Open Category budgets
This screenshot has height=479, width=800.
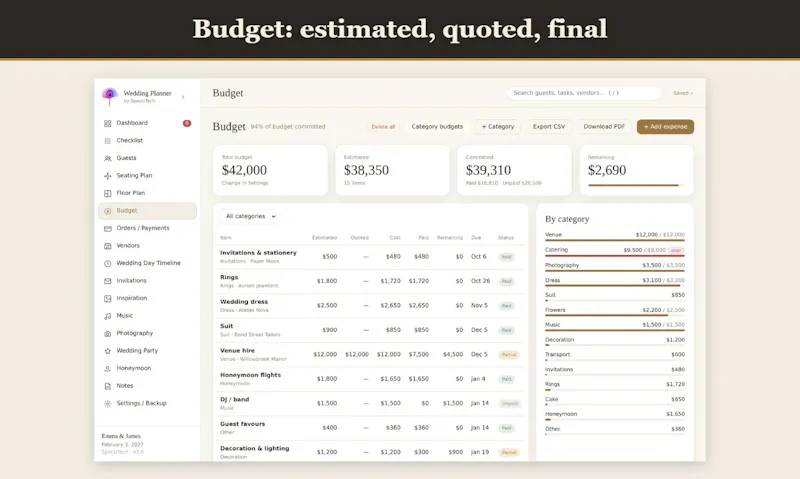click(x=437, y=127)
